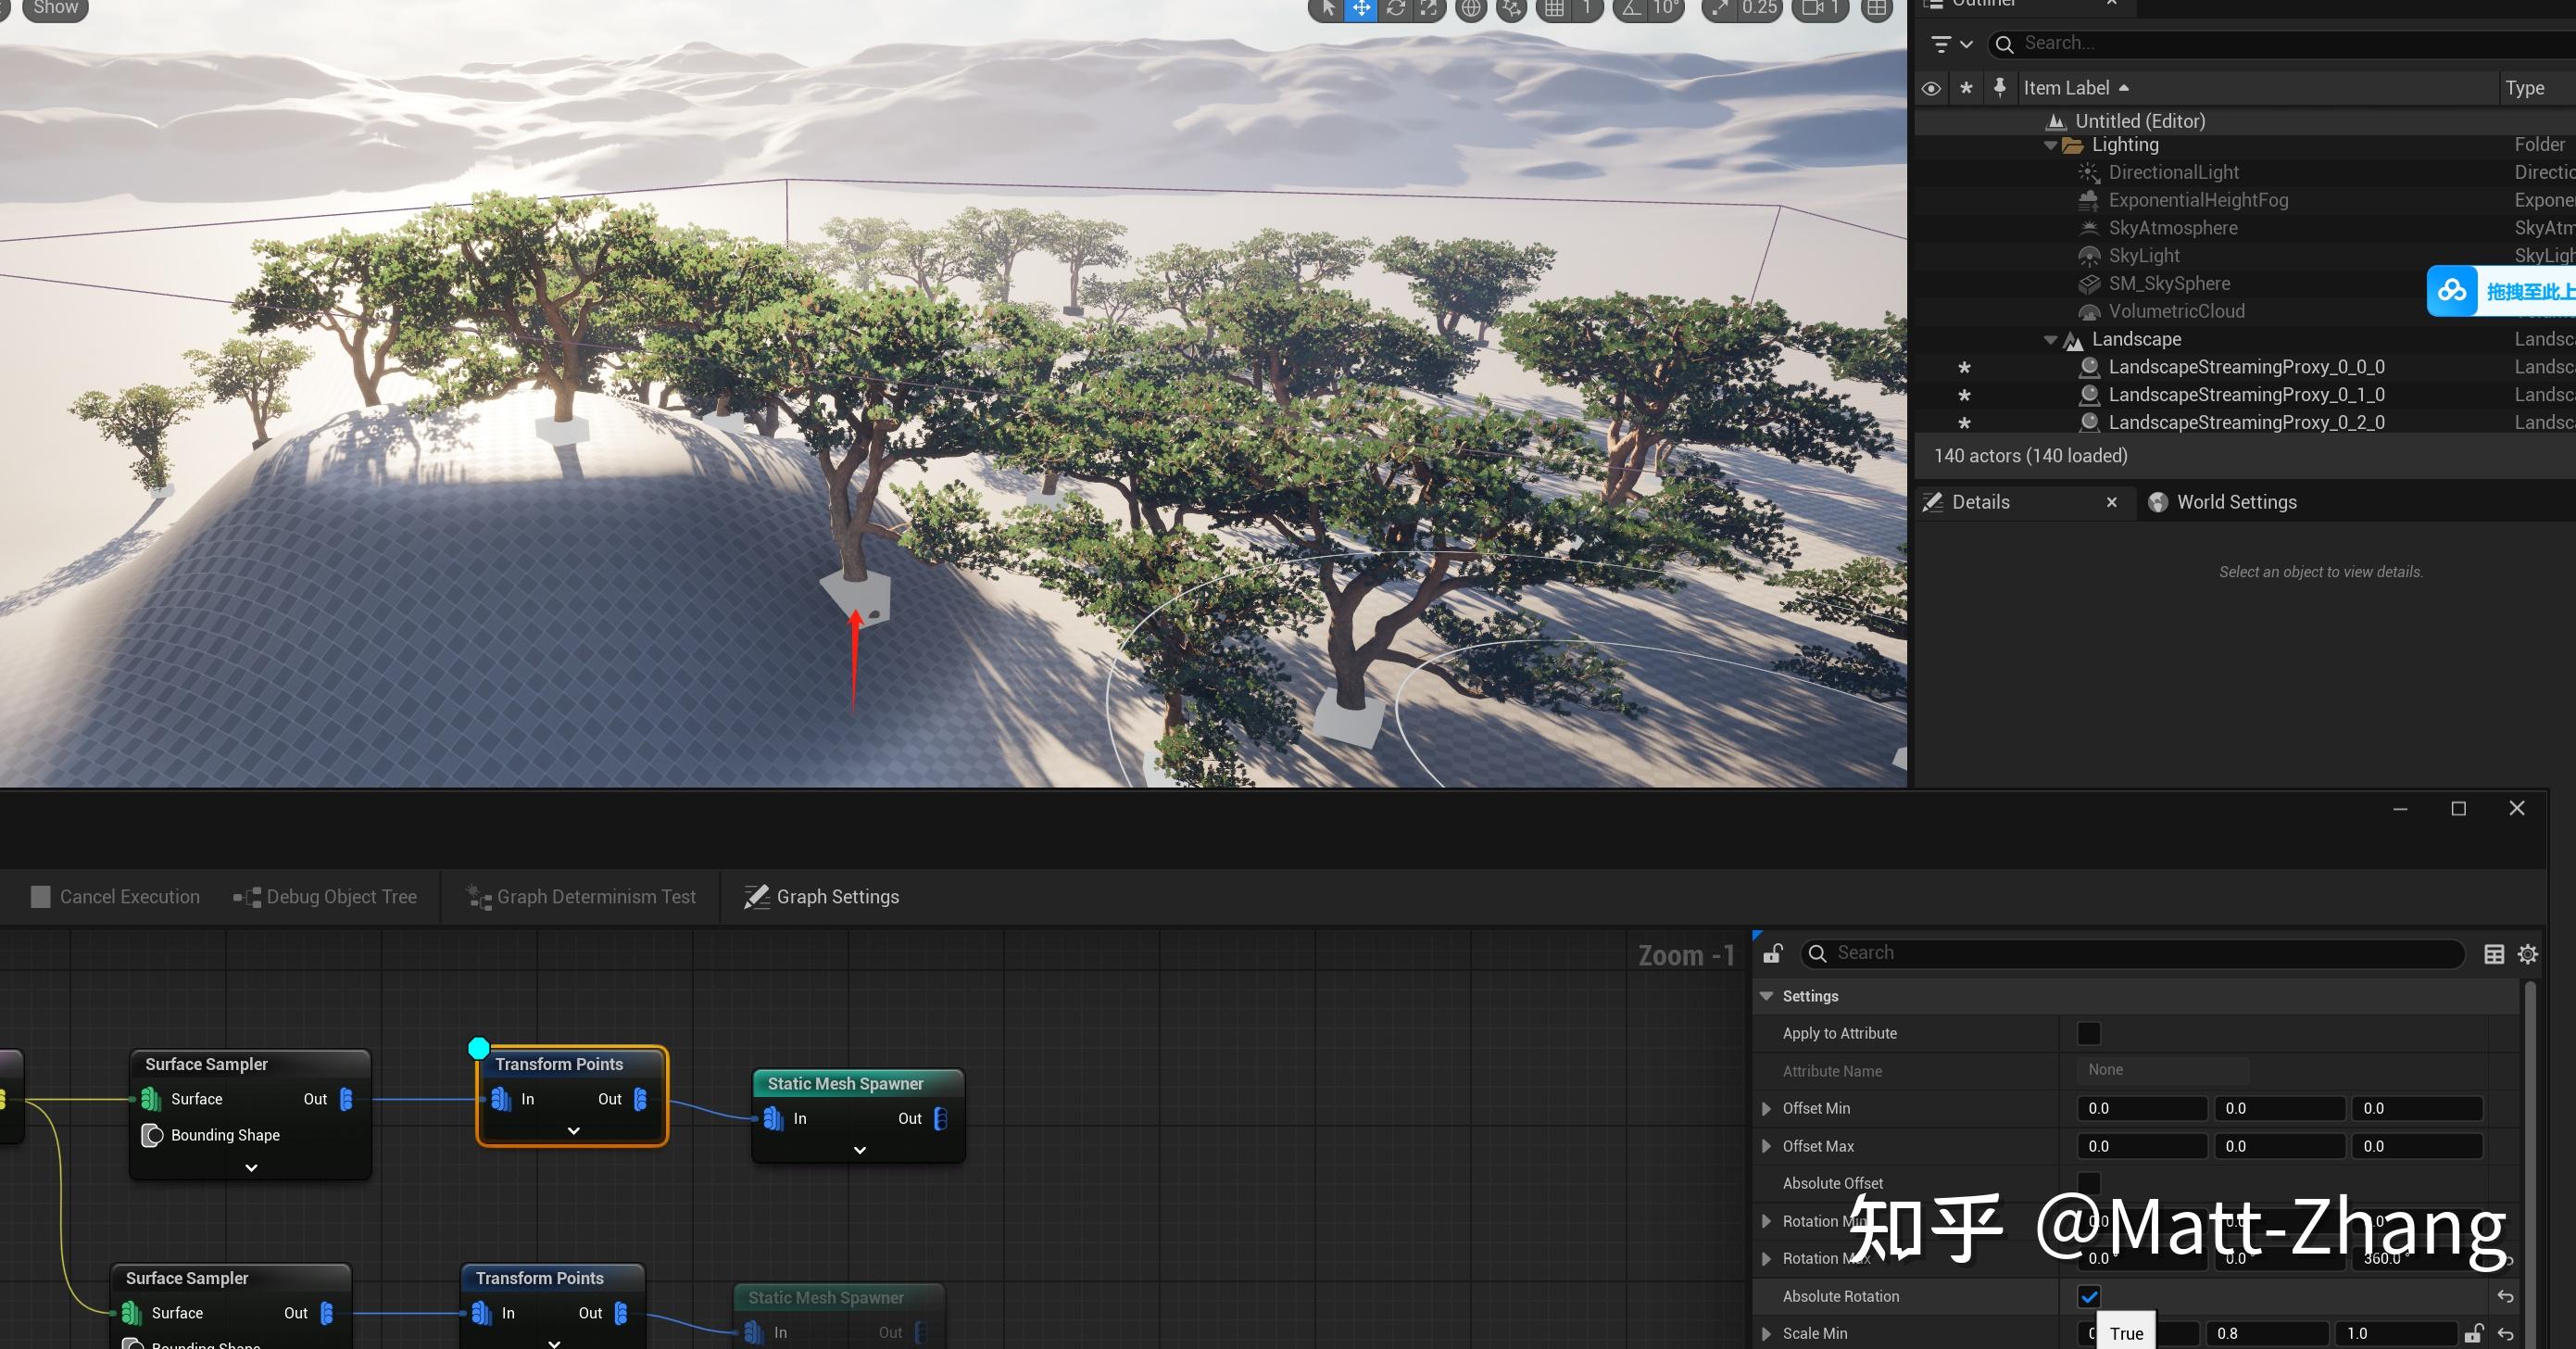The width and height of the screenshot is (2576, 1349).
Task: Select the translate (move) tool
Action: 1361,8
